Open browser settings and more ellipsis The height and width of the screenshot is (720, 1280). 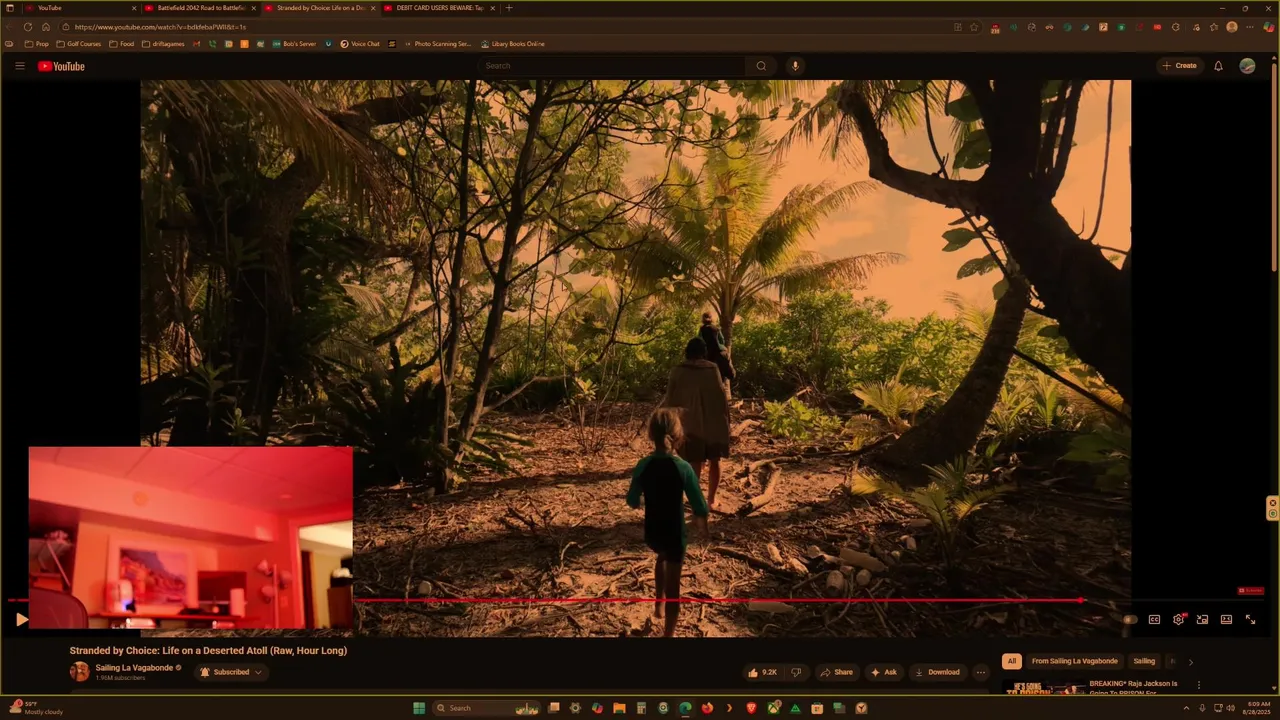click(x=1250, y=27)
